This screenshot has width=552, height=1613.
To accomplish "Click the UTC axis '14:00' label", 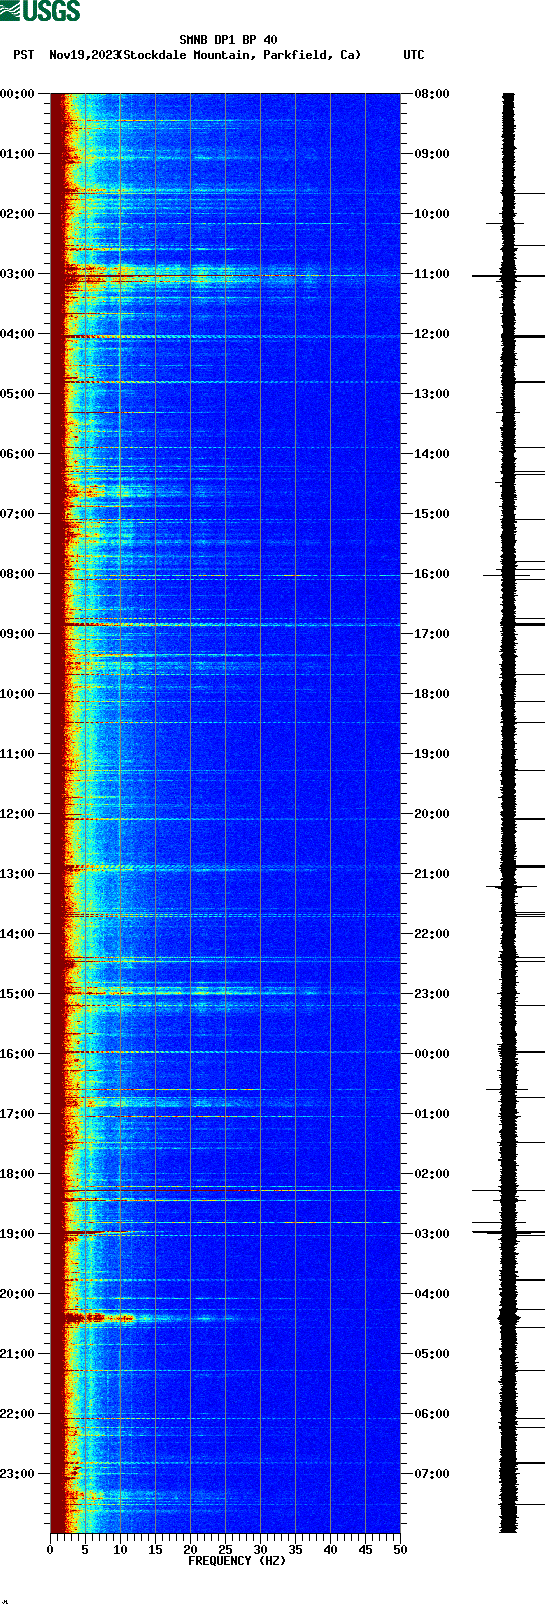I will pos(432,454).
